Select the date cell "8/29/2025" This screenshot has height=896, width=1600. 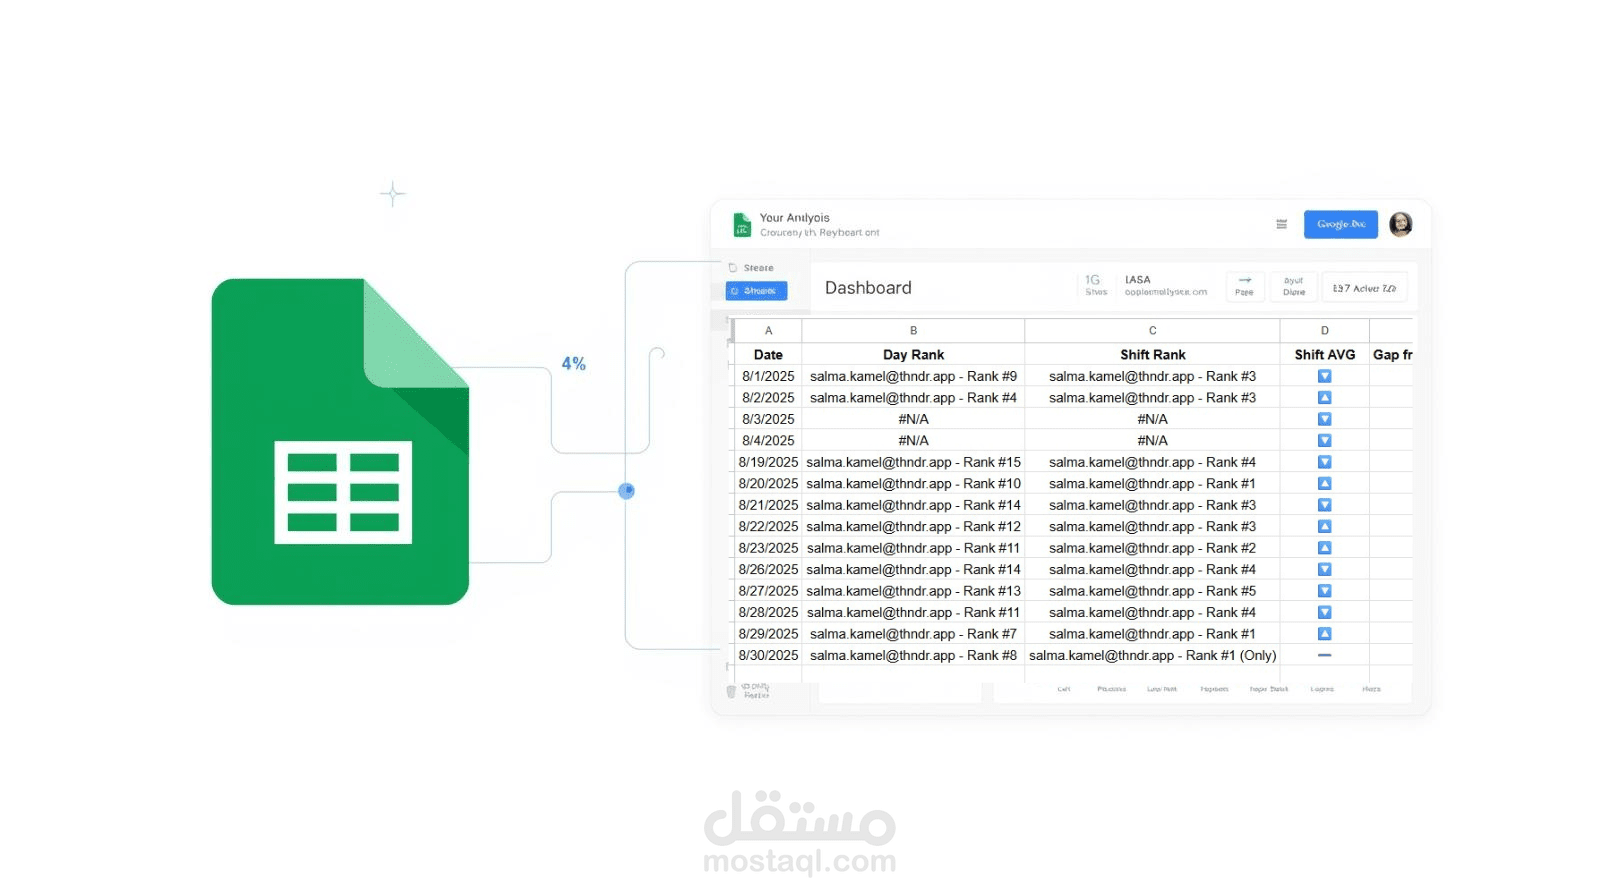pyautogui.click(x=768, y=634)
